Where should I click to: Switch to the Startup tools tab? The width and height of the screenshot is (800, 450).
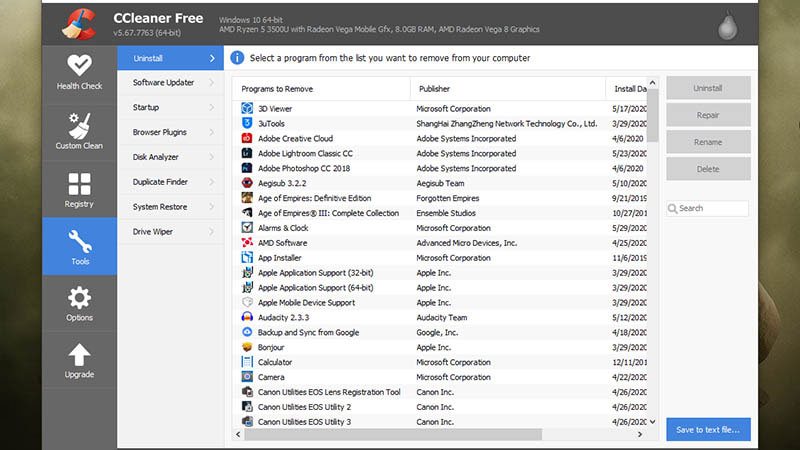(x=147, y=108)
